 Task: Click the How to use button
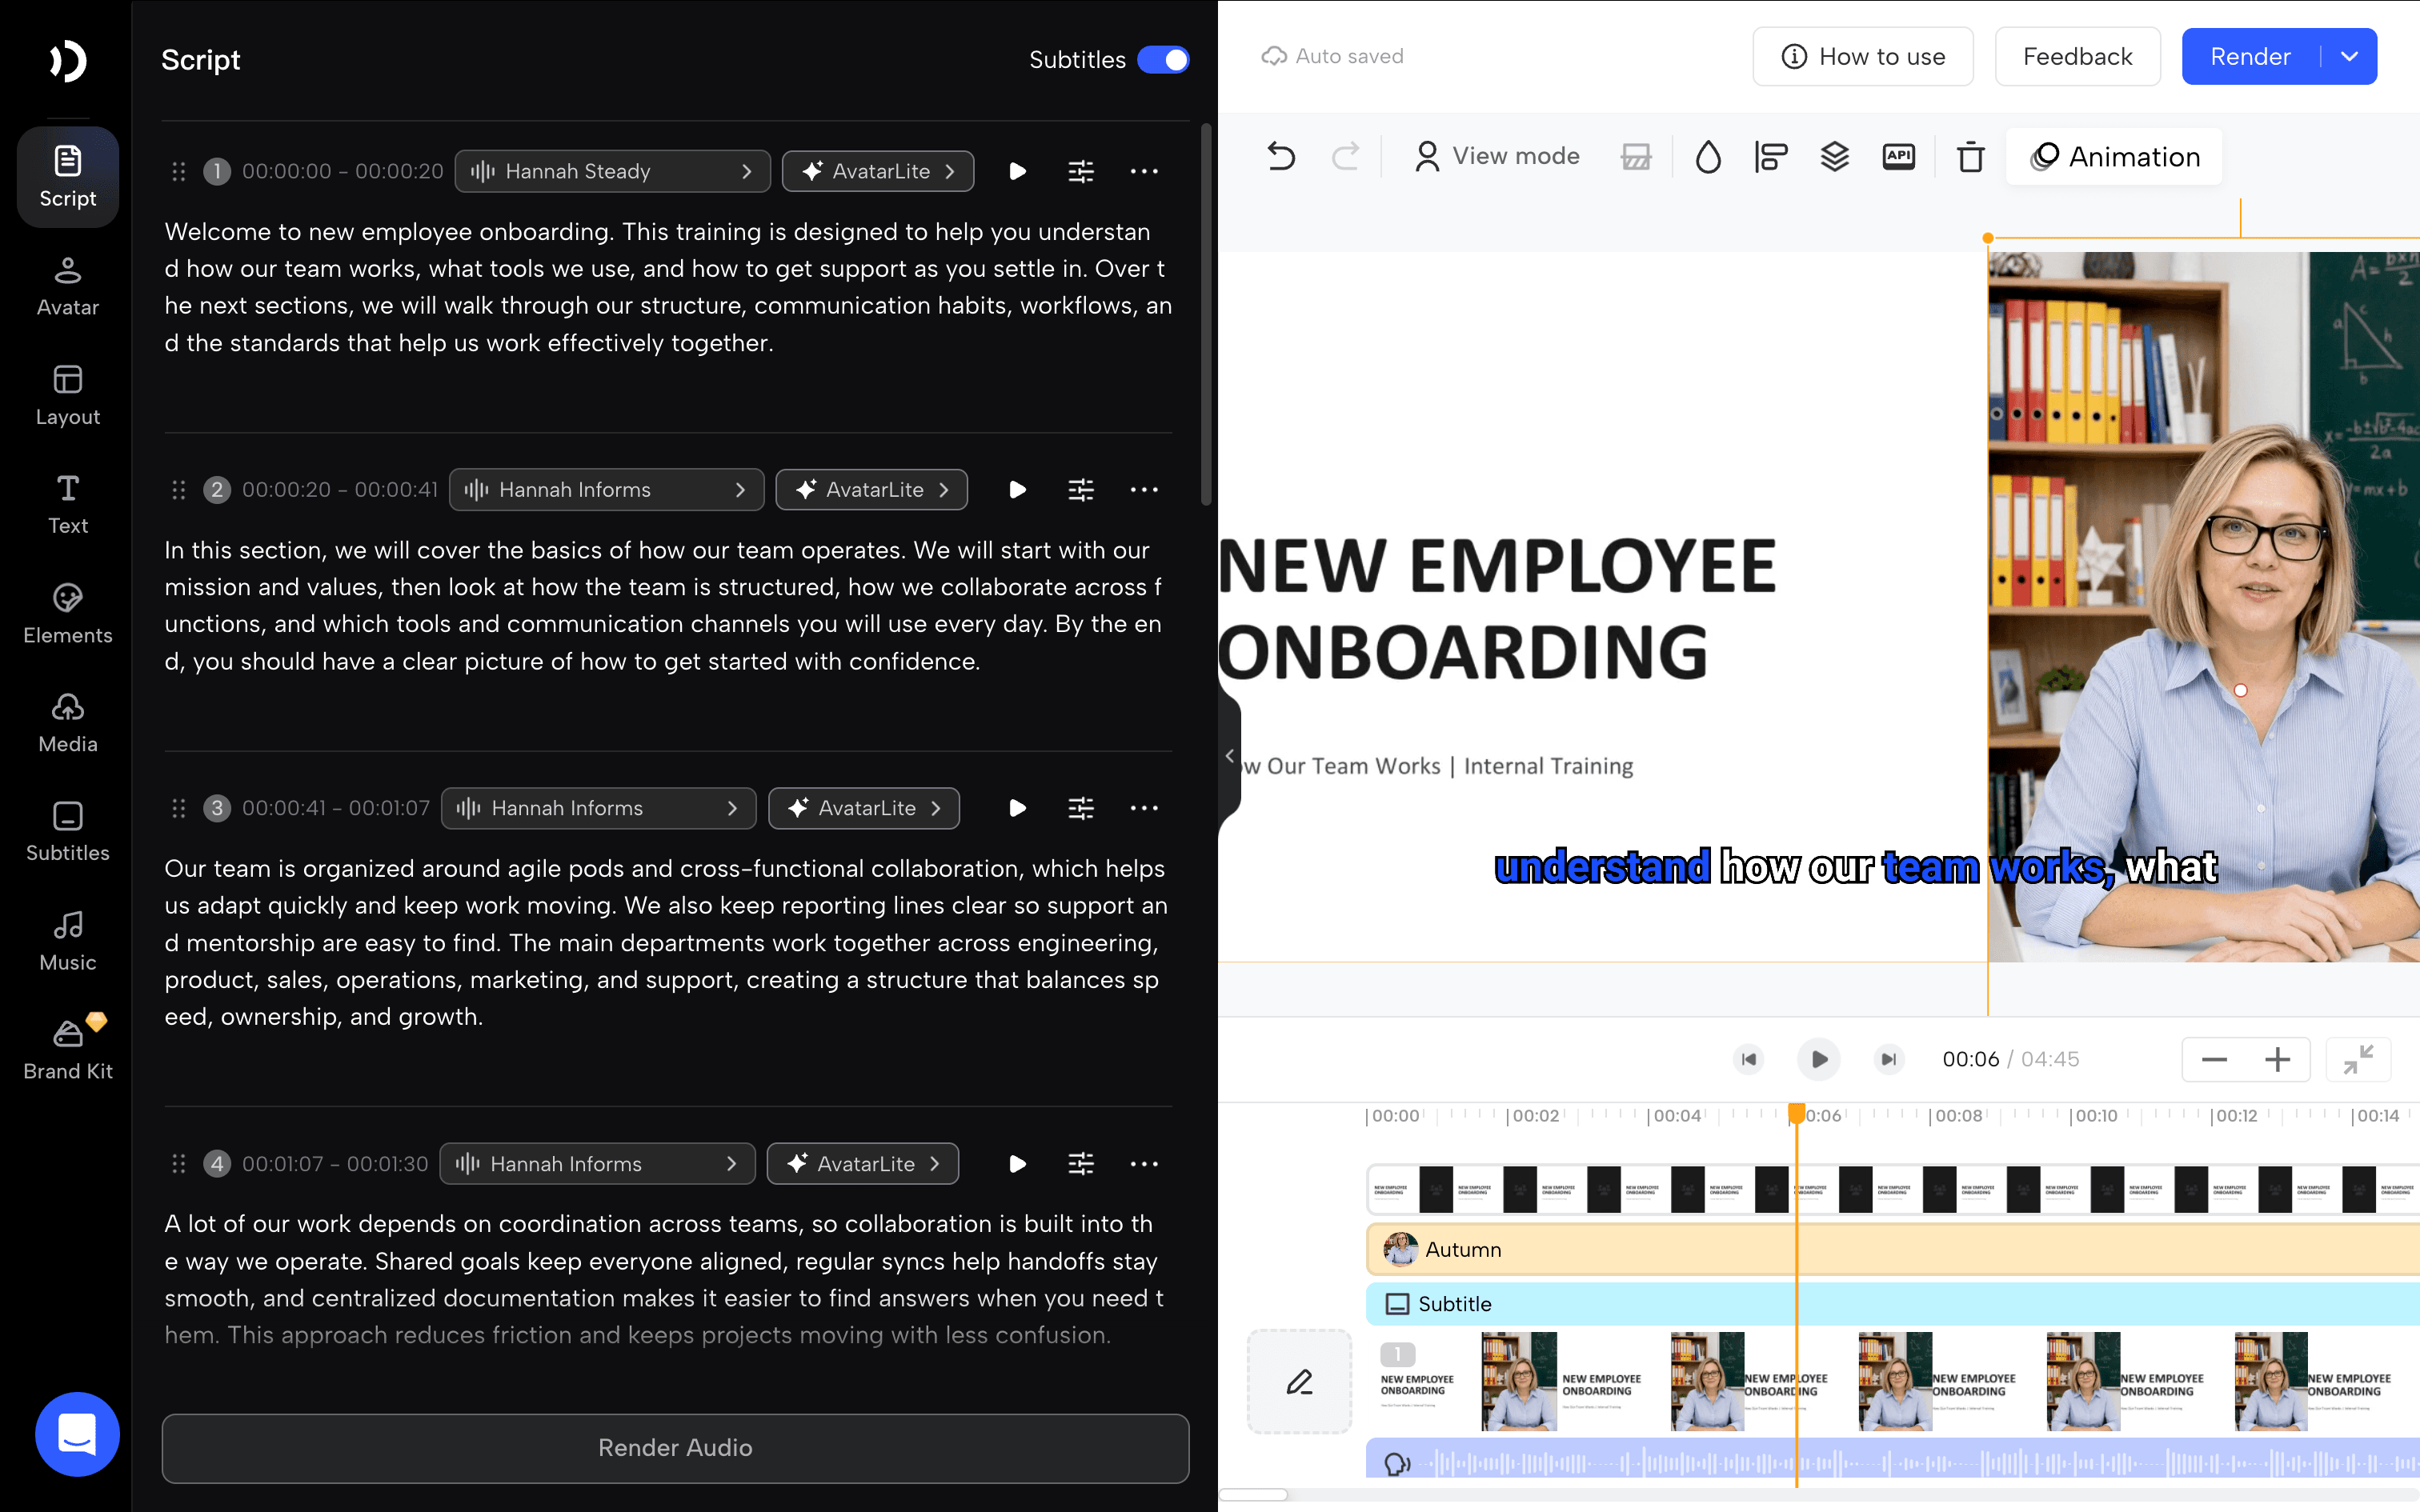[1863, 57]
